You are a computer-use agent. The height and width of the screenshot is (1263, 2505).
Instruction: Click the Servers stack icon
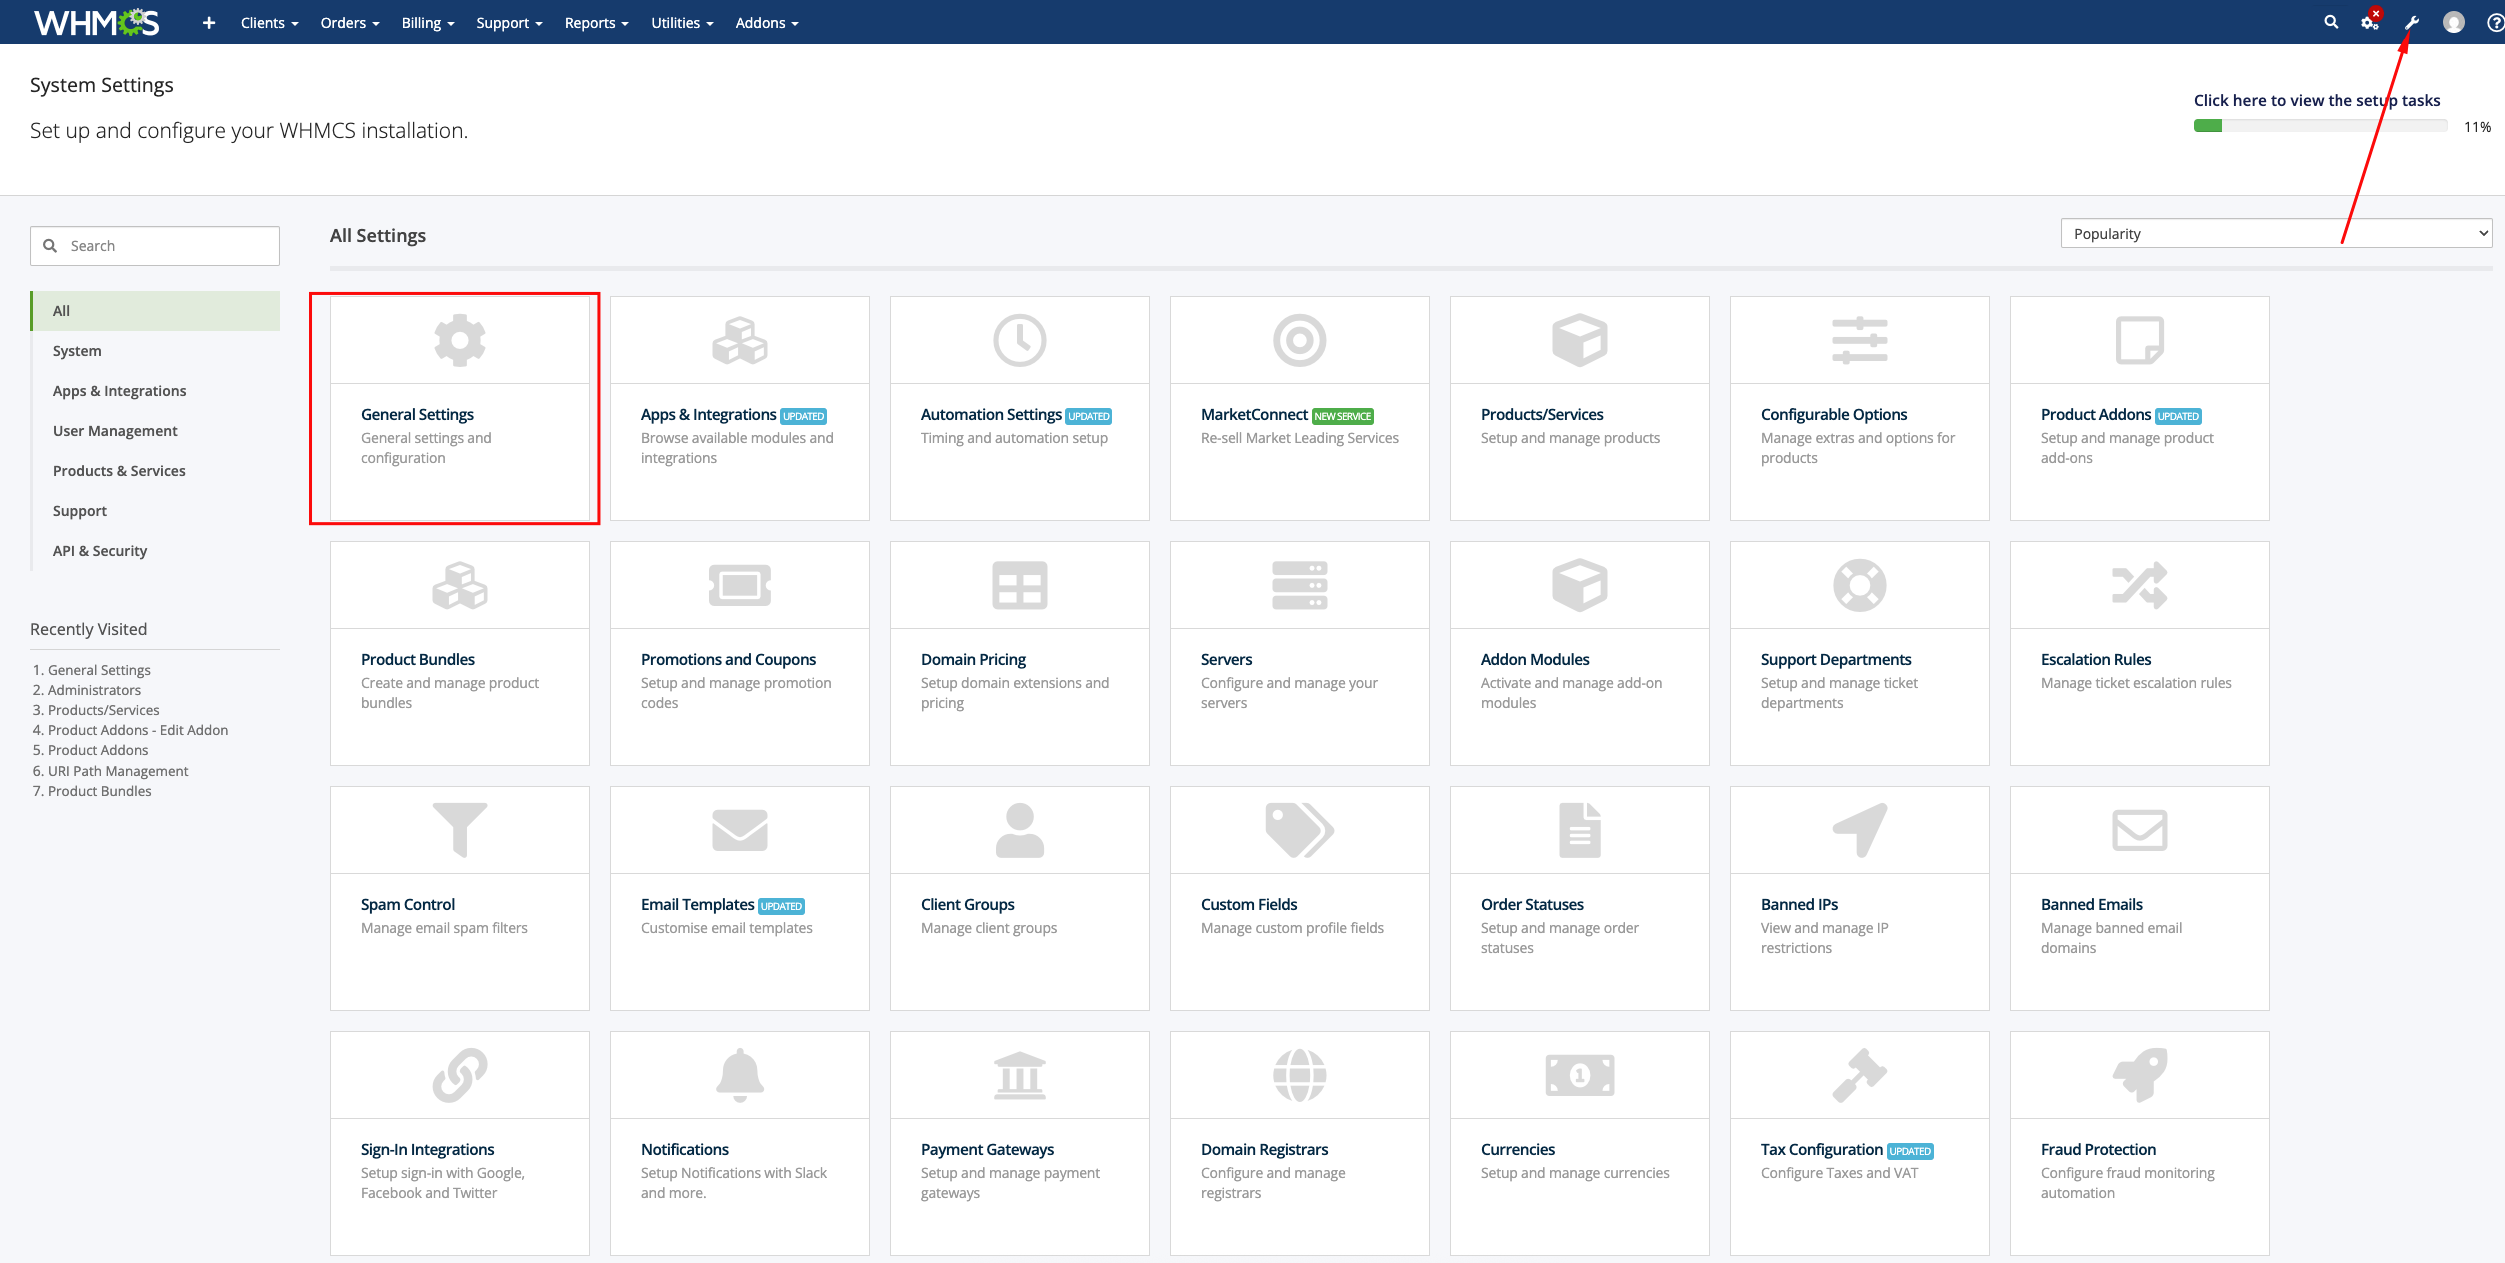pos(1299,585)
